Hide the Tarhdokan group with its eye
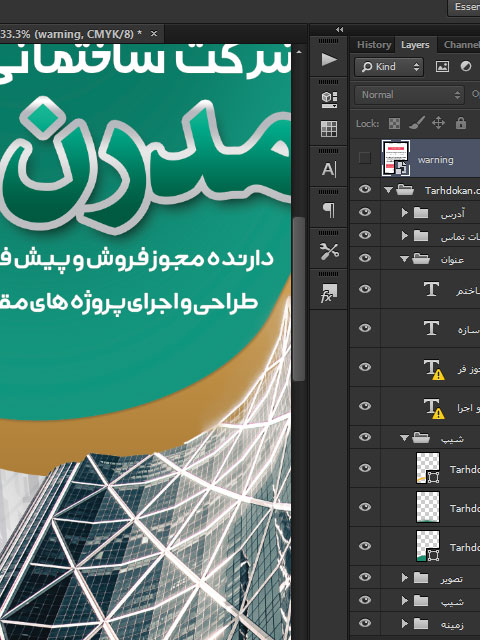480x640 pixels. (x=365, y=189)
